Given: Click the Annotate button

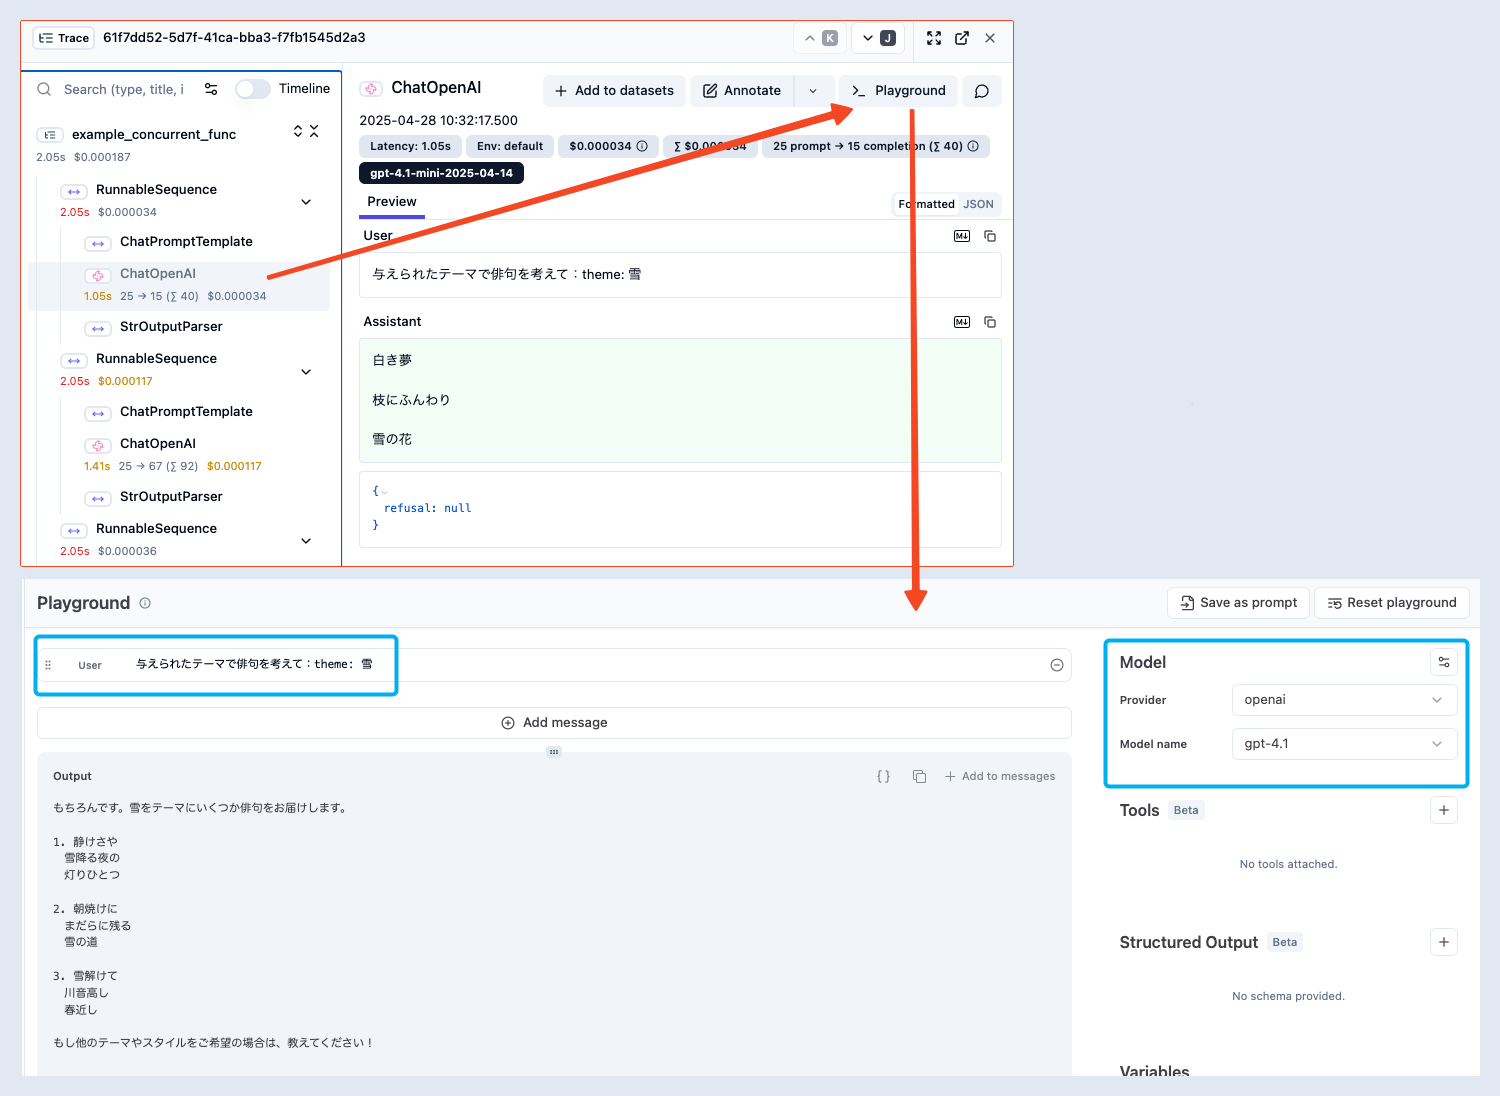Looking at the screenshot, I should coord(742,91).
